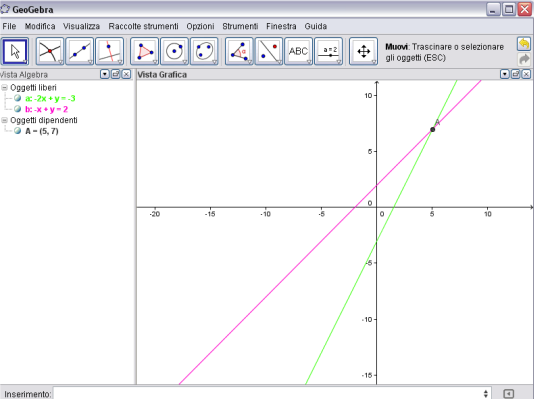Screen dimensions: 538x399
Task: Open the Strumenti menu
Action: click(x=240, y=26)
